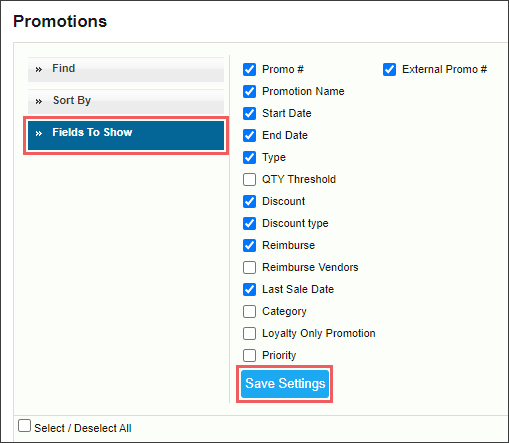
Task: Uncheck the Type field checkbox
Action: tap(249, 158)
